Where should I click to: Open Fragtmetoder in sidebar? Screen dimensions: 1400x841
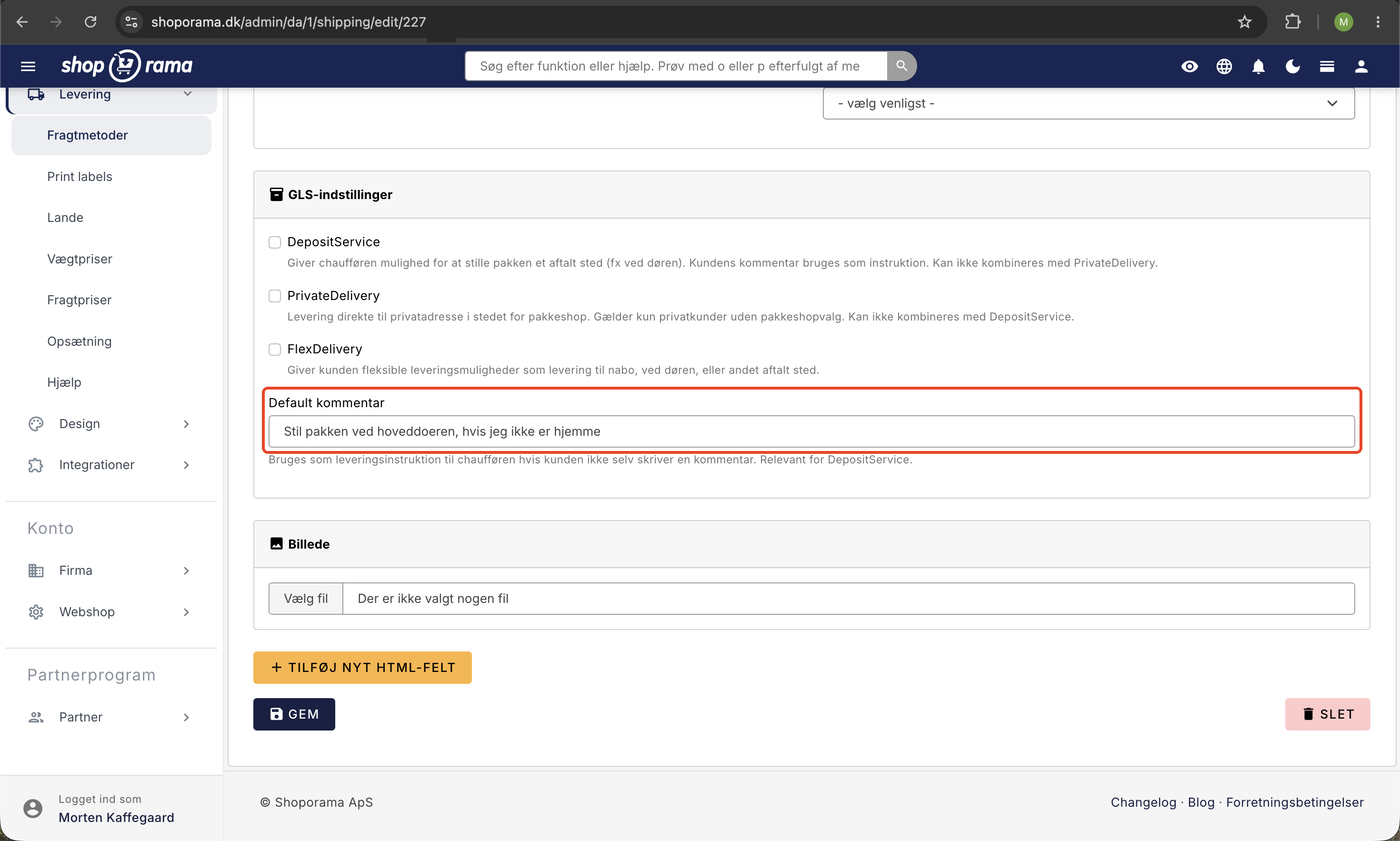111,135
